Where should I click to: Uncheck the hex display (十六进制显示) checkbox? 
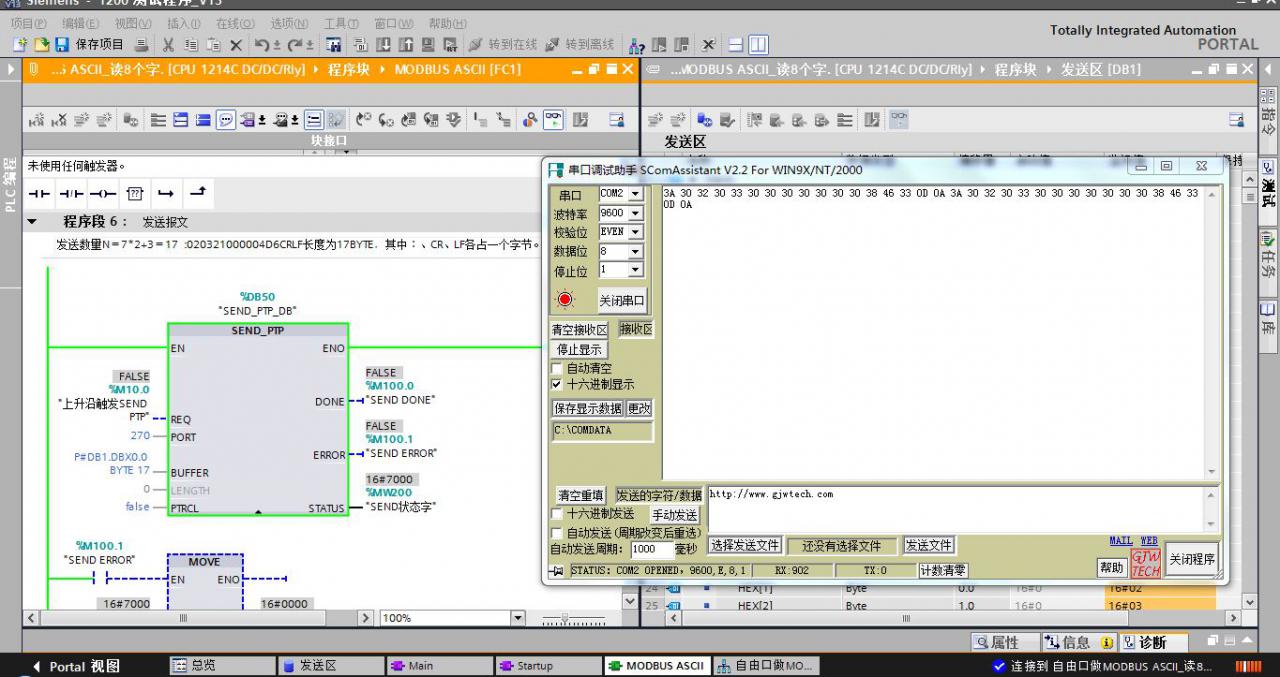[x=557, y=384]
